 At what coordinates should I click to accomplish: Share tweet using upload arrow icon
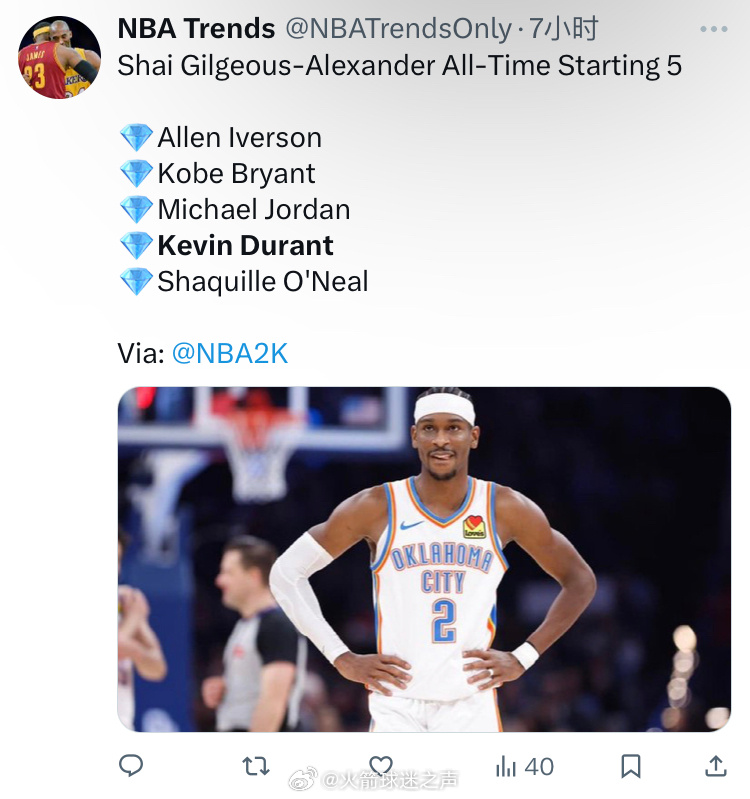coord(716,766)
